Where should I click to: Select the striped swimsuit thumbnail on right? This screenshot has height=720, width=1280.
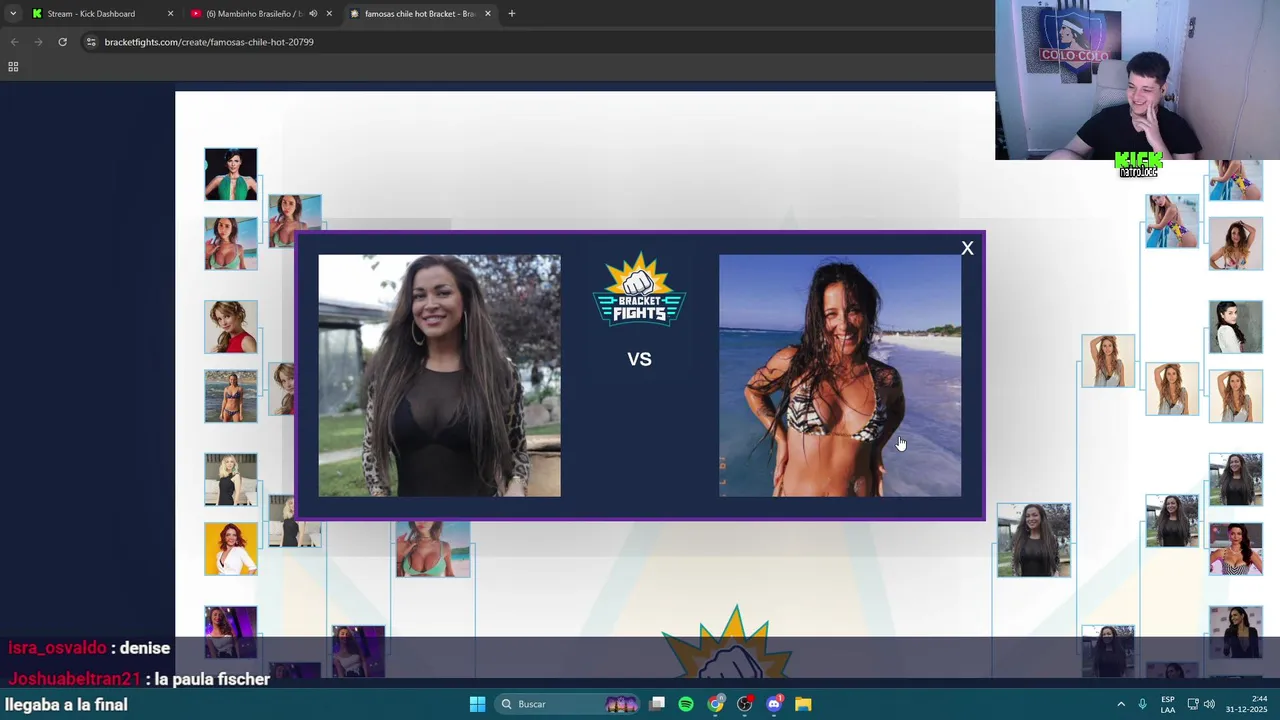point(1235,549)
